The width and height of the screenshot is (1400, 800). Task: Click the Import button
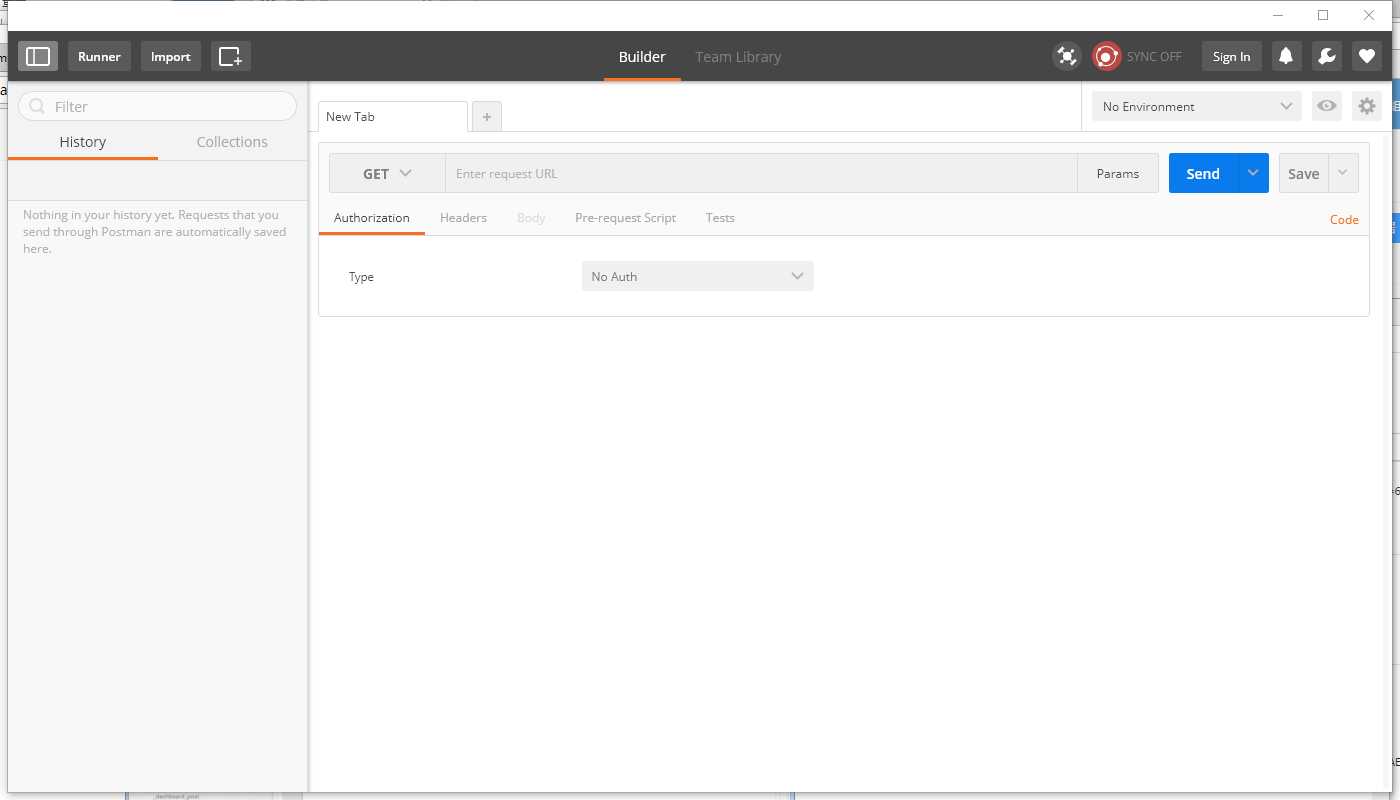(x=171, y=56)
